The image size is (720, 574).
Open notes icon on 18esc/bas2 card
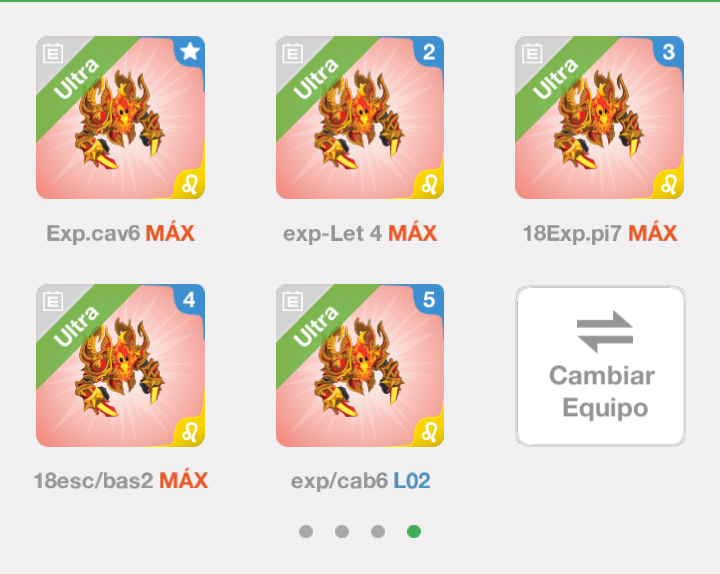pos(53,302)
